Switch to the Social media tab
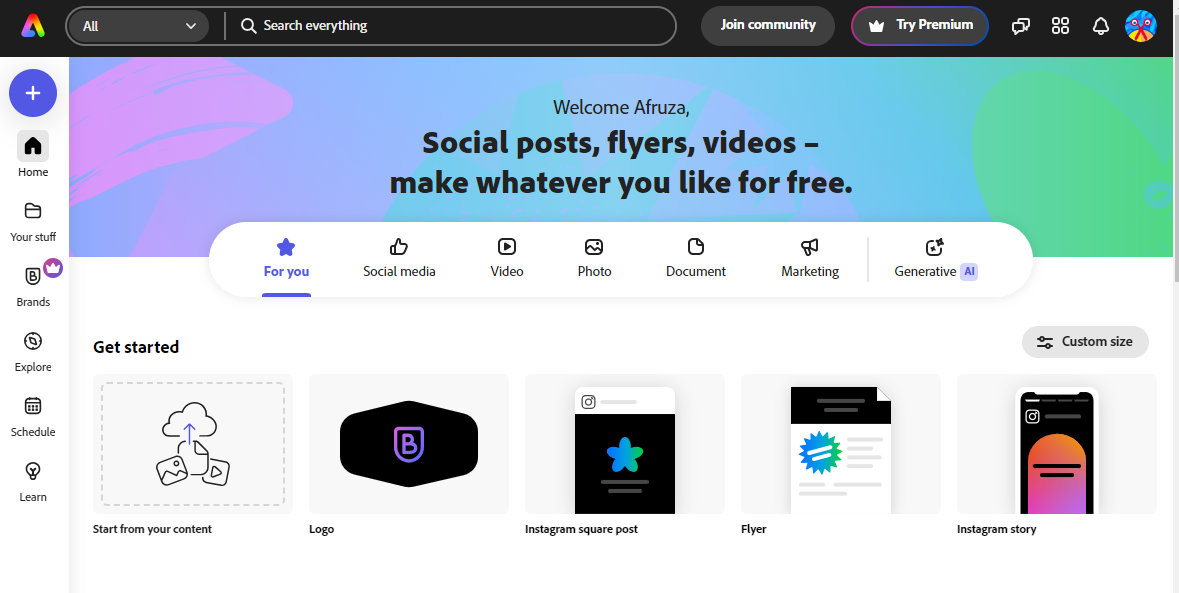This screenshot has height=593, width=1179. (x=399, y=258)
